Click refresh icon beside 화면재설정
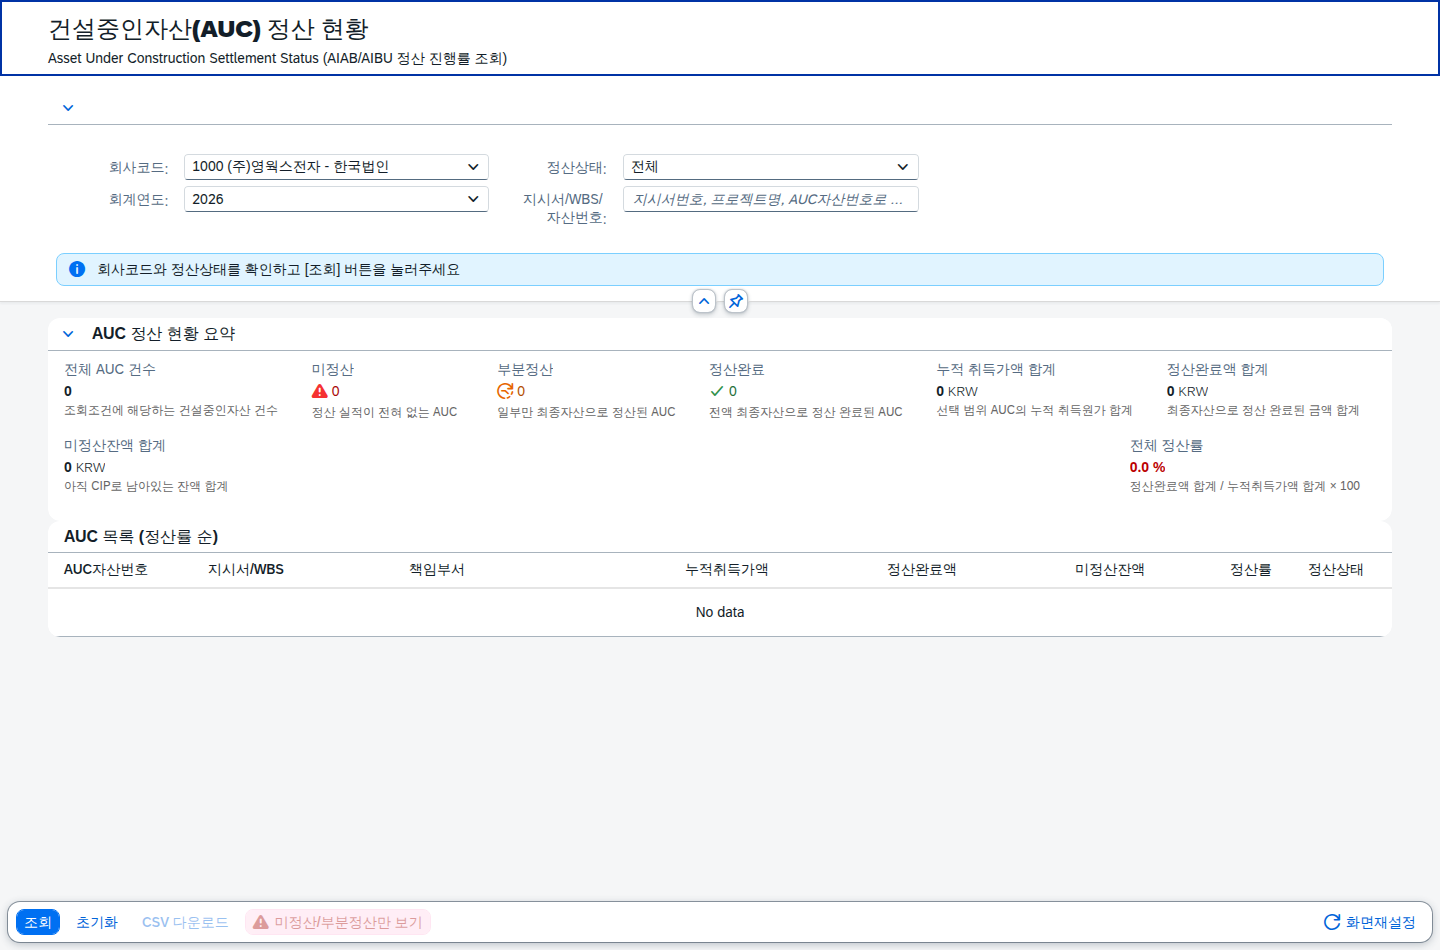Image resolution: width=1440 pixels, height=950 pixels. tap(1332, 922)
